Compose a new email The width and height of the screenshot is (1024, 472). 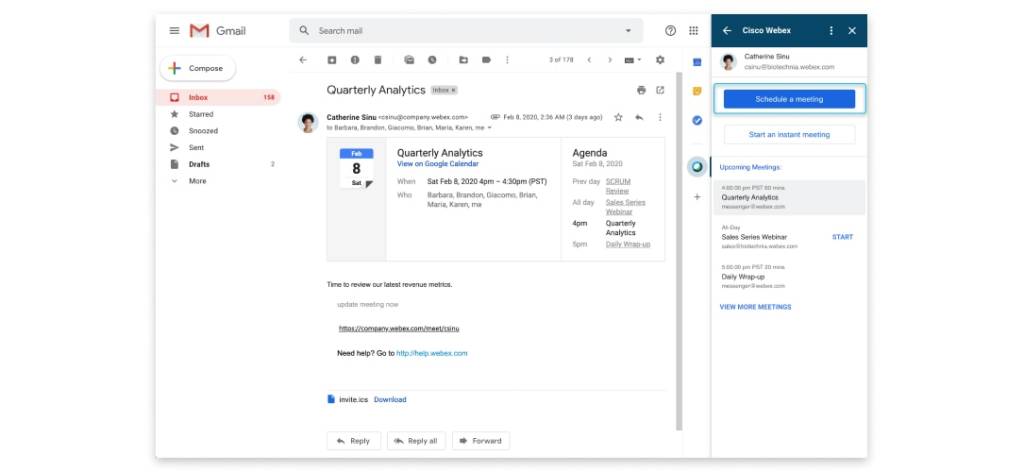(197, 69)
